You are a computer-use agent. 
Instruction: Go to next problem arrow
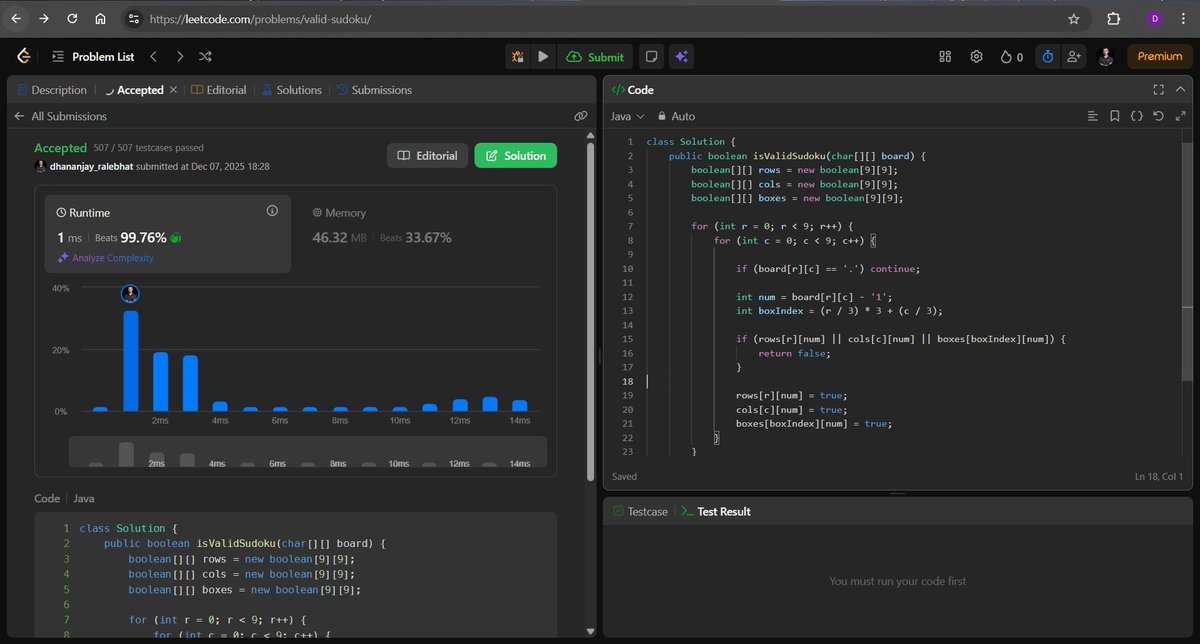tap(179, 57)
